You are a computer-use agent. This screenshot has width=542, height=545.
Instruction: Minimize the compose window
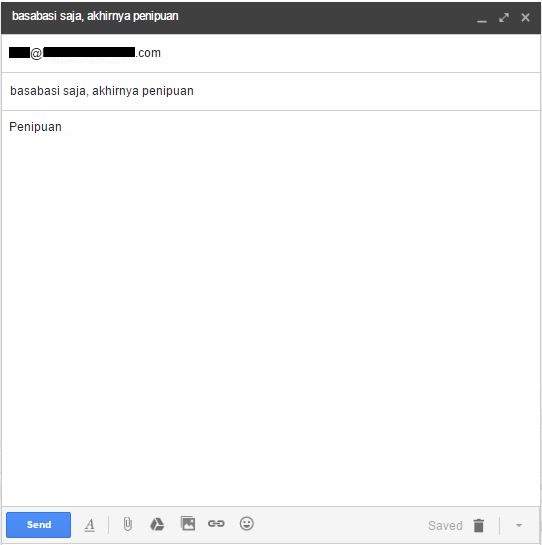click(x=482, y=18)
